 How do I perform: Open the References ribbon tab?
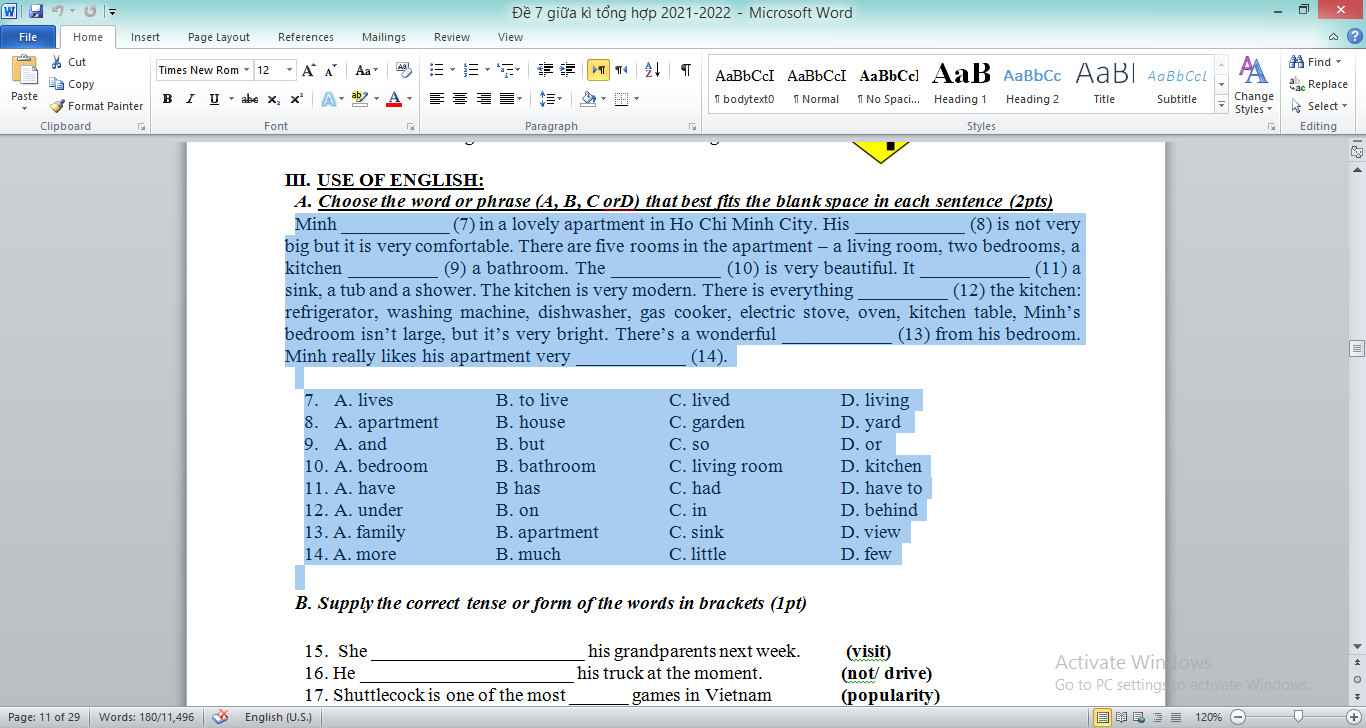(x=305, y=37)
